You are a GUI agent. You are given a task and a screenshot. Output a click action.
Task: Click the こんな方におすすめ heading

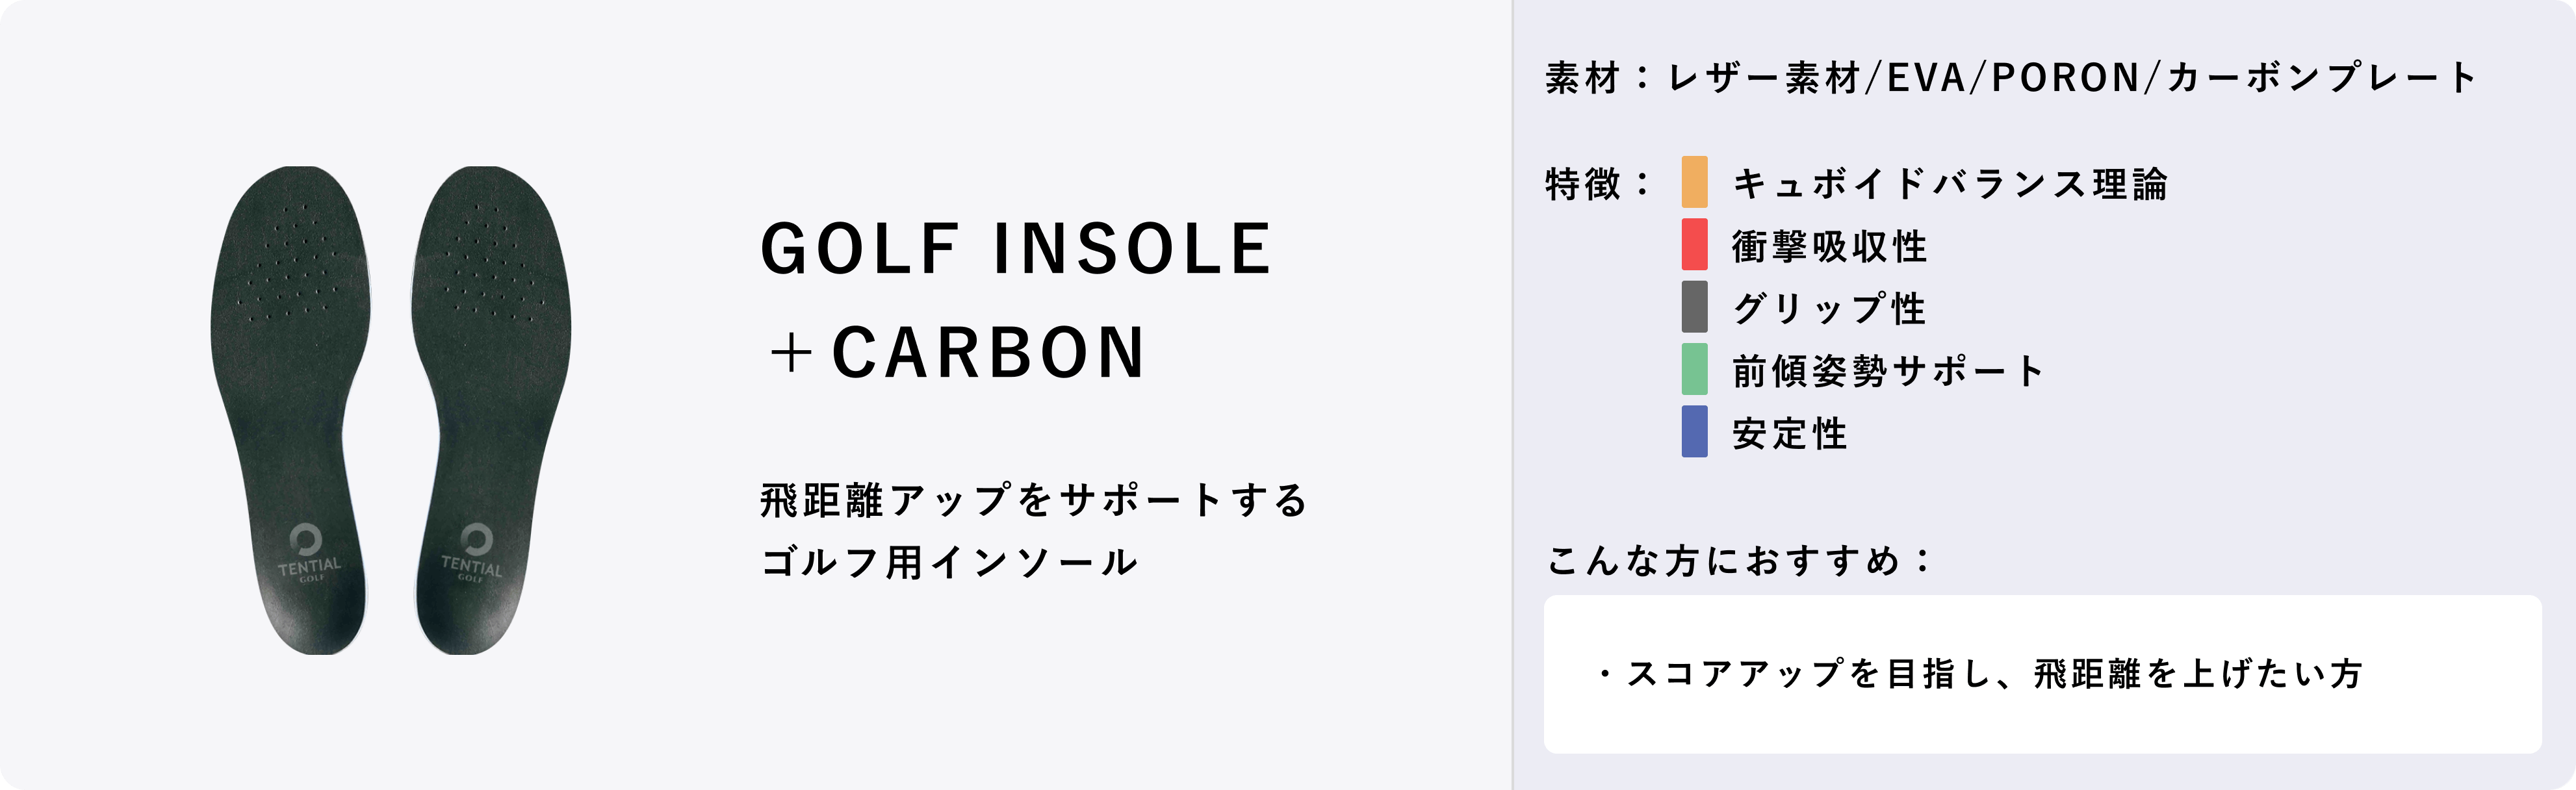click(1739, 561)
